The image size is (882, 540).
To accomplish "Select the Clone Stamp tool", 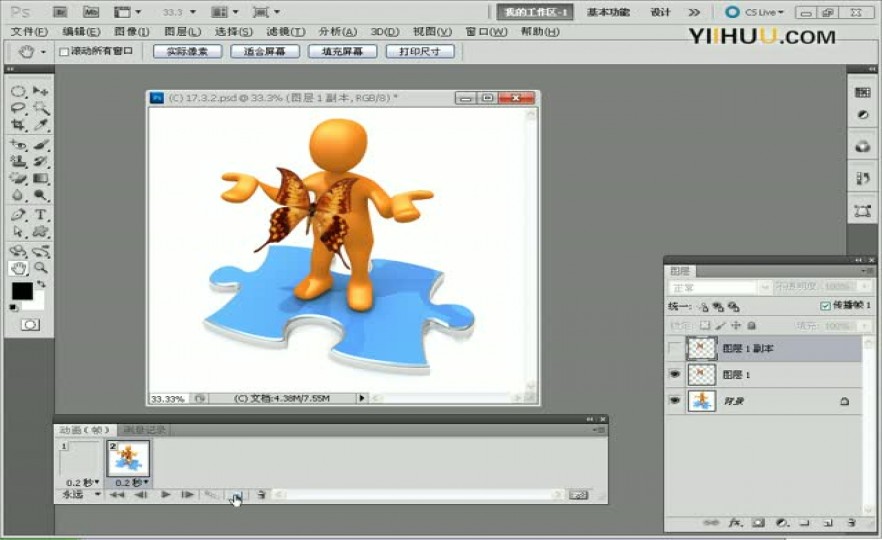I will point(18,161).
